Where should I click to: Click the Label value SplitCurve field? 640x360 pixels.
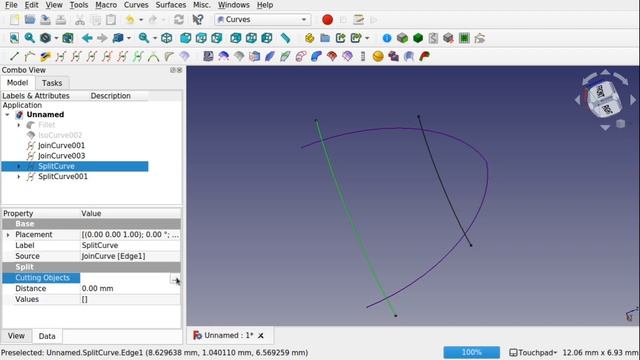point(130,245)
